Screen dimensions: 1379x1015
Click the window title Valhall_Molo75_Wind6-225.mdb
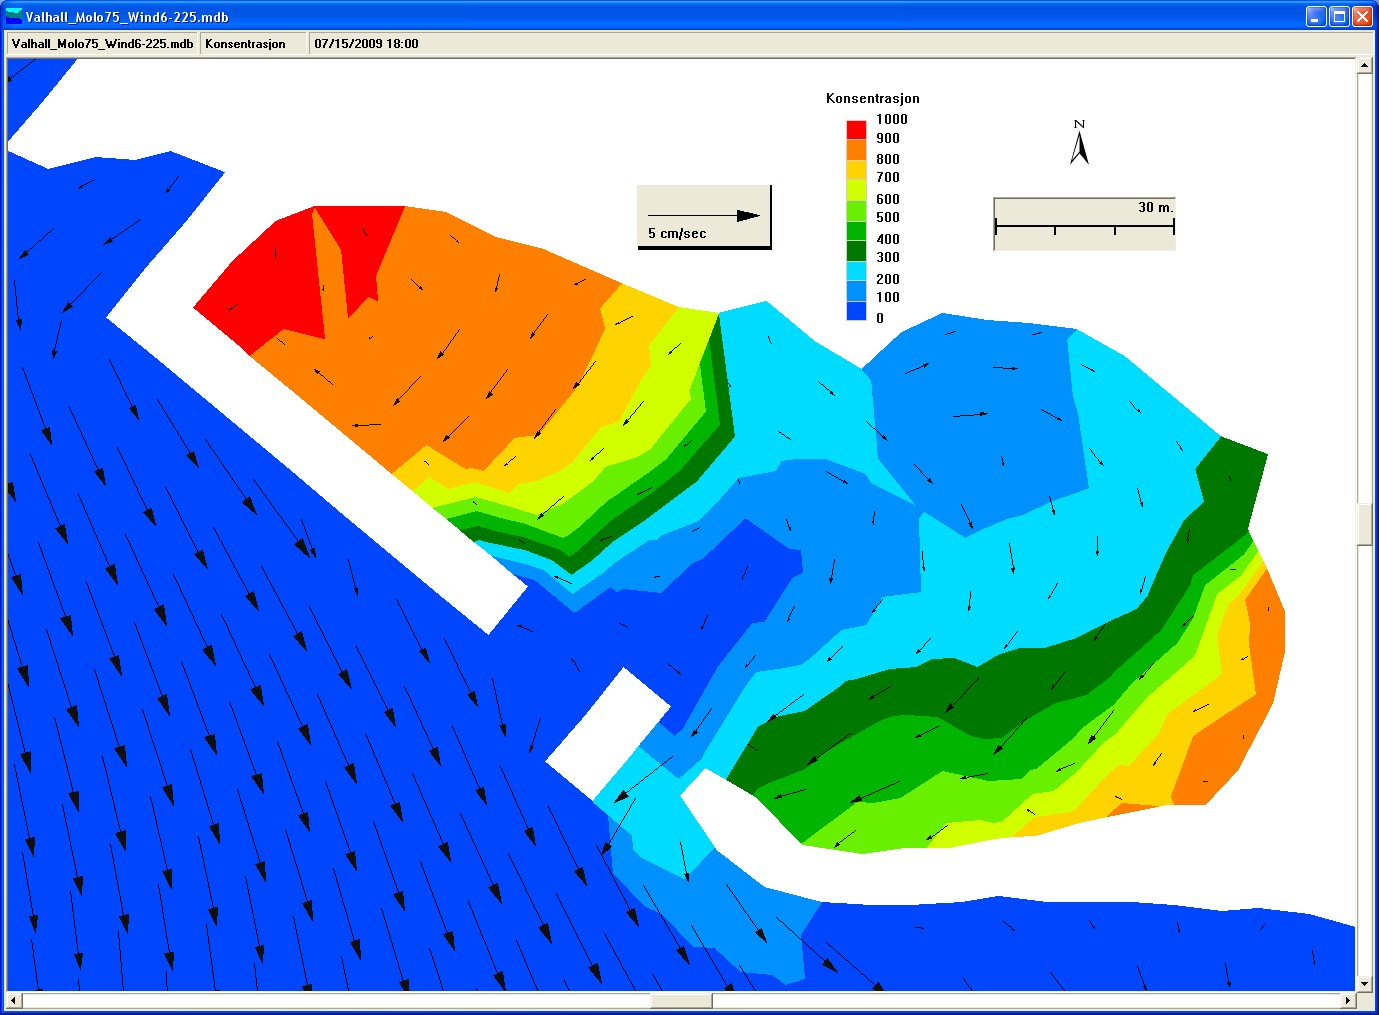(x=127, y=17)
